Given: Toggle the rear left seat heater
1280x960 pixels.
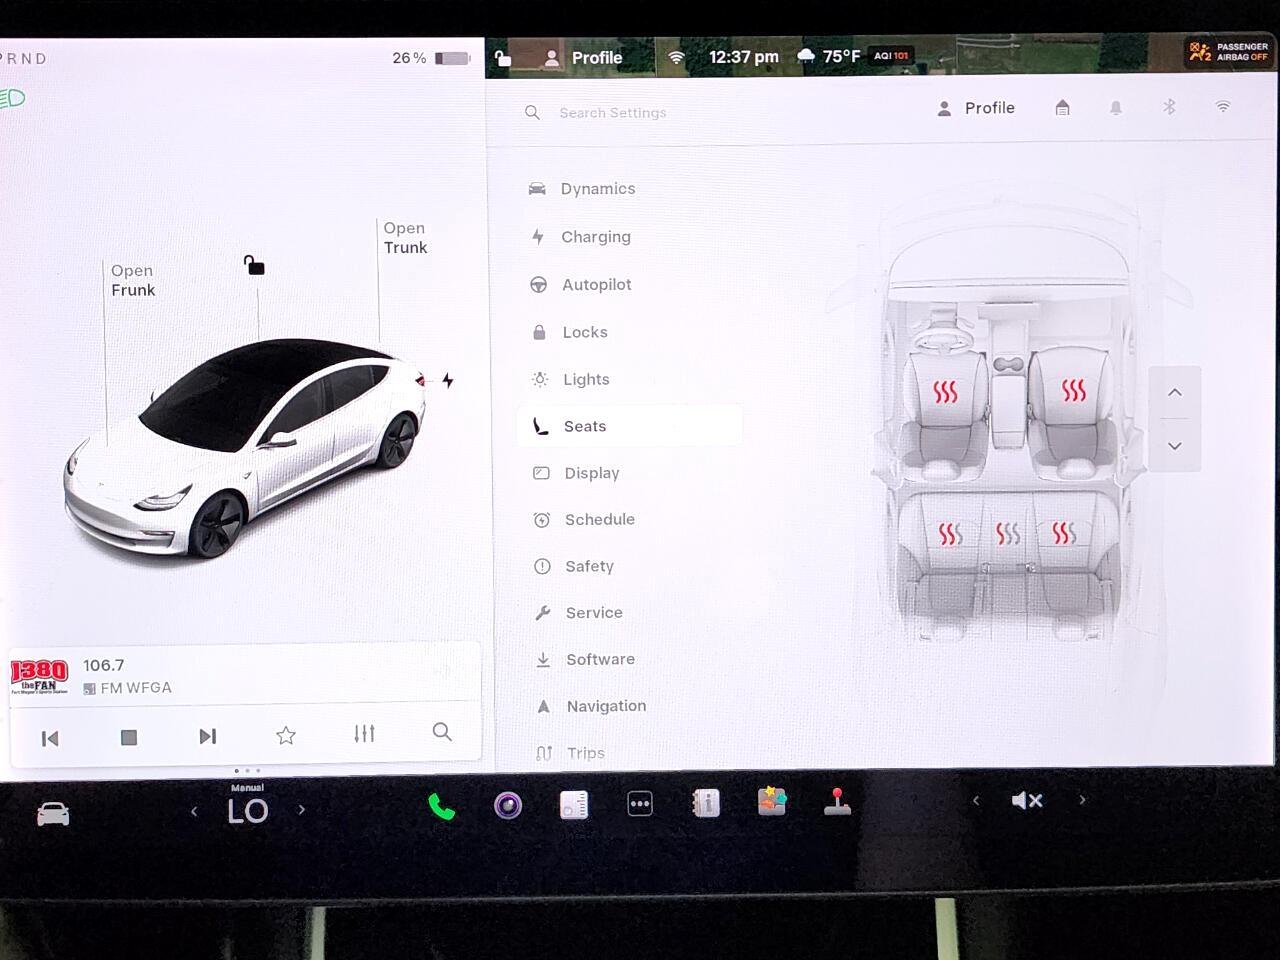Looking at the screenshot, I should (950, 534).
